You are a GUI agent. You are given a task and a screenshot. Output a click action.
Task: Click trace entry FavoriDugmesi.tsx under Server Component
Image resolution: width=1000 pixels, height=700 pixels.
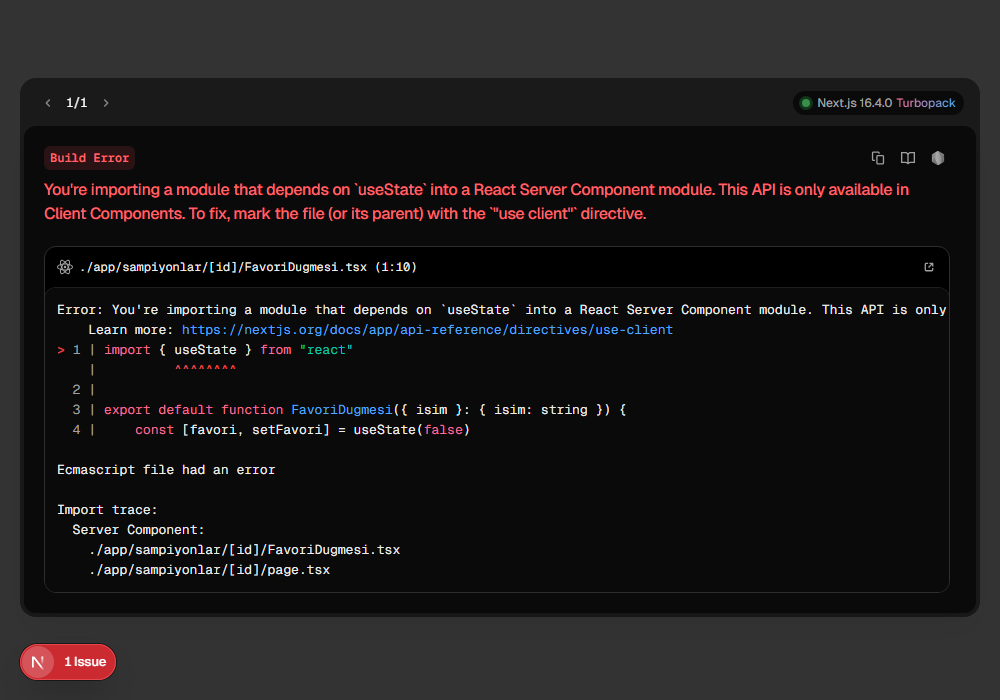click(244, 550)
